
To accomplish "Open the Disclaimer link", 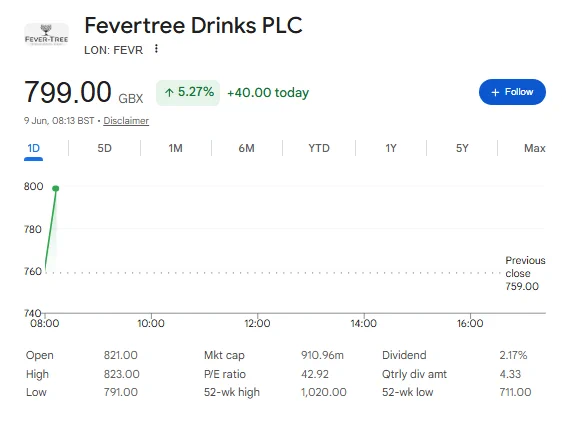I will (x=126, y=121).
